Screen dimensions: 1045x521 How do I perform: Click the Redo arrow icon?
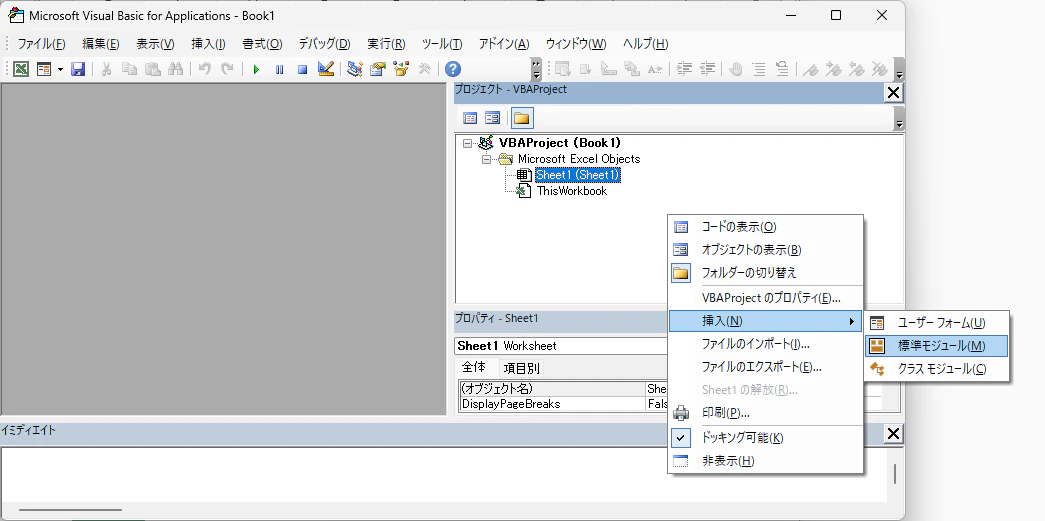[227, 69]
